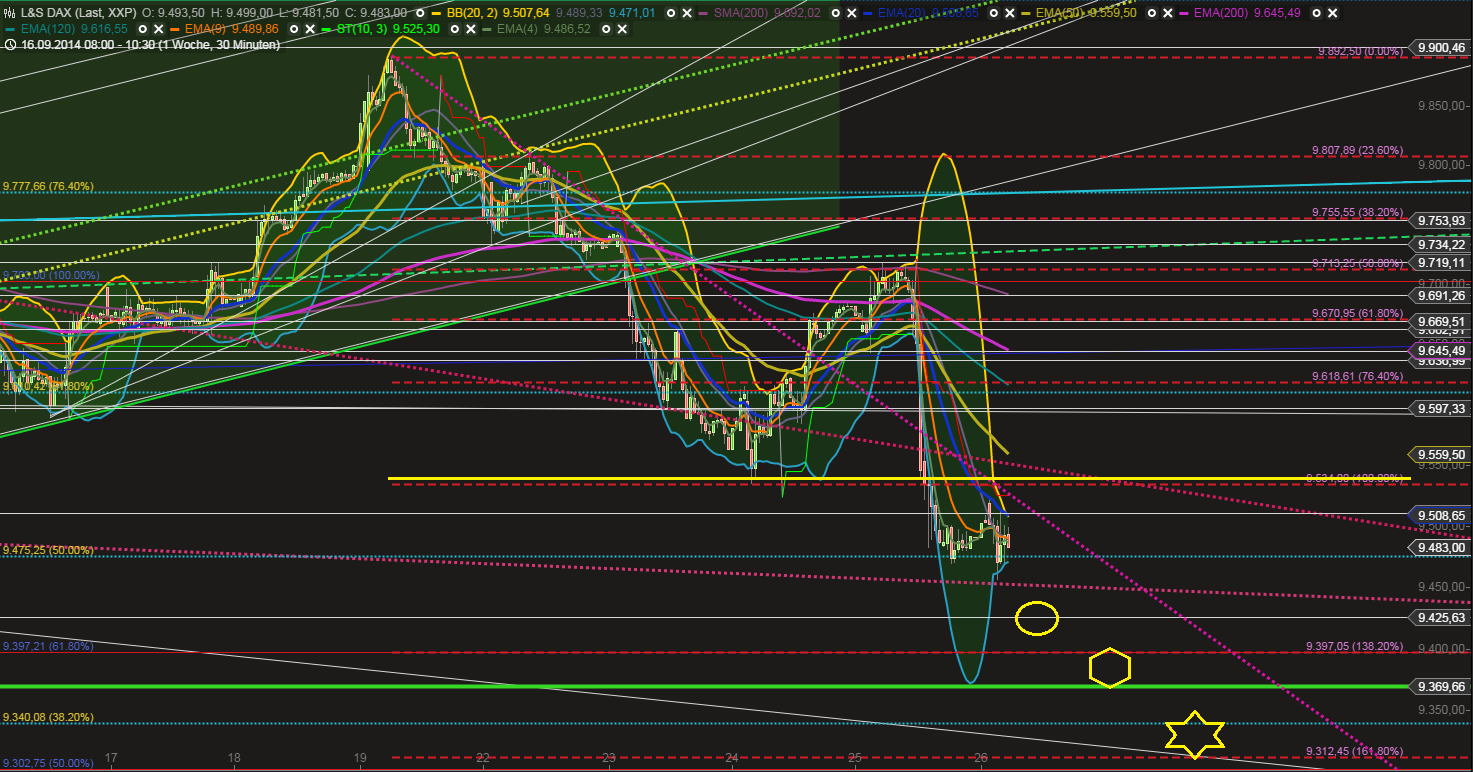The height and width of the screenshot is (772, 1473).
Task: Open settings for the EMA(200) indicator
Action: 1317,13
